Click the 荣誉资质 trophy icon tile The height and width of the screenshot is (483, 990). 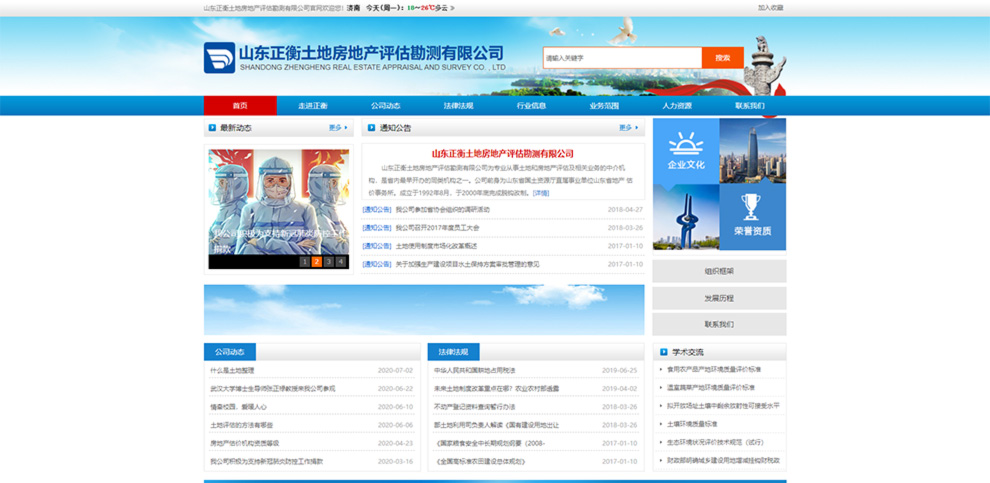point(753,217)
